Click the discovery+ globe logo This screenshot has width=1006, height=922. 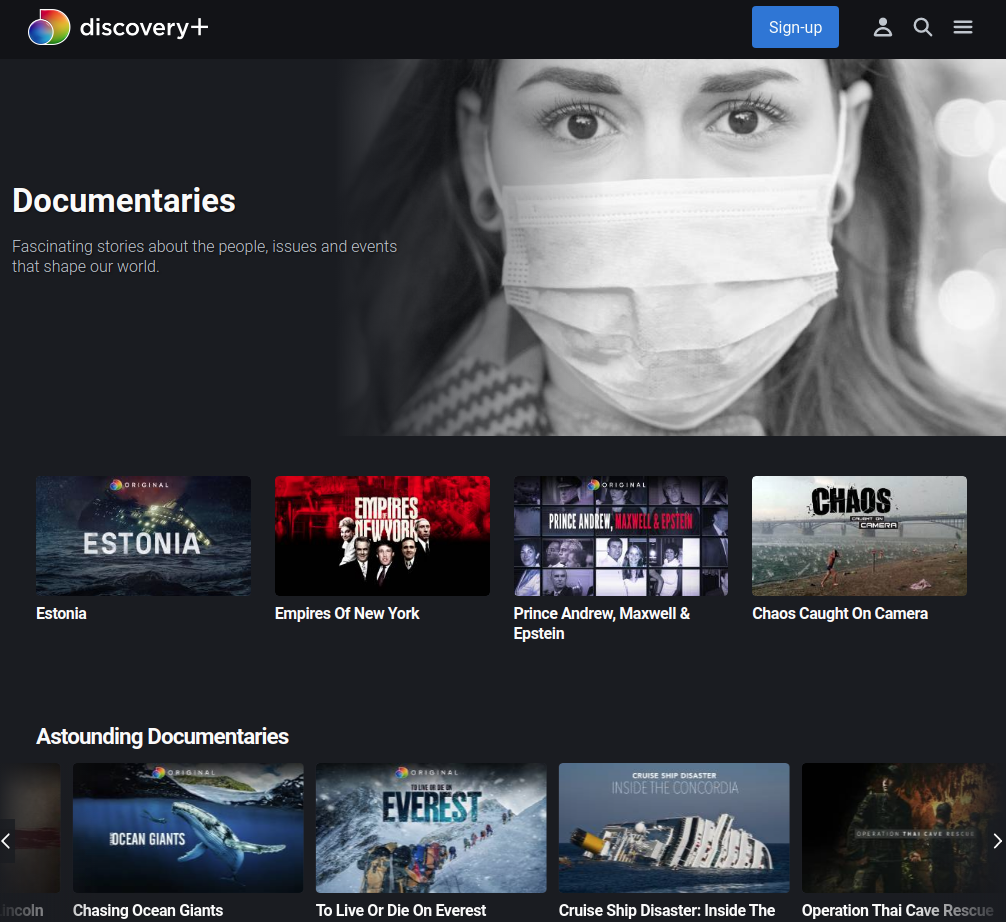tap(49, 27)
